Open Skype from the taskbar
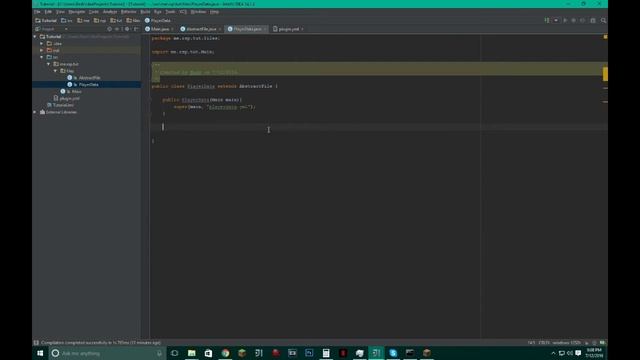The image size is (640, 360). tap(393, 353)
